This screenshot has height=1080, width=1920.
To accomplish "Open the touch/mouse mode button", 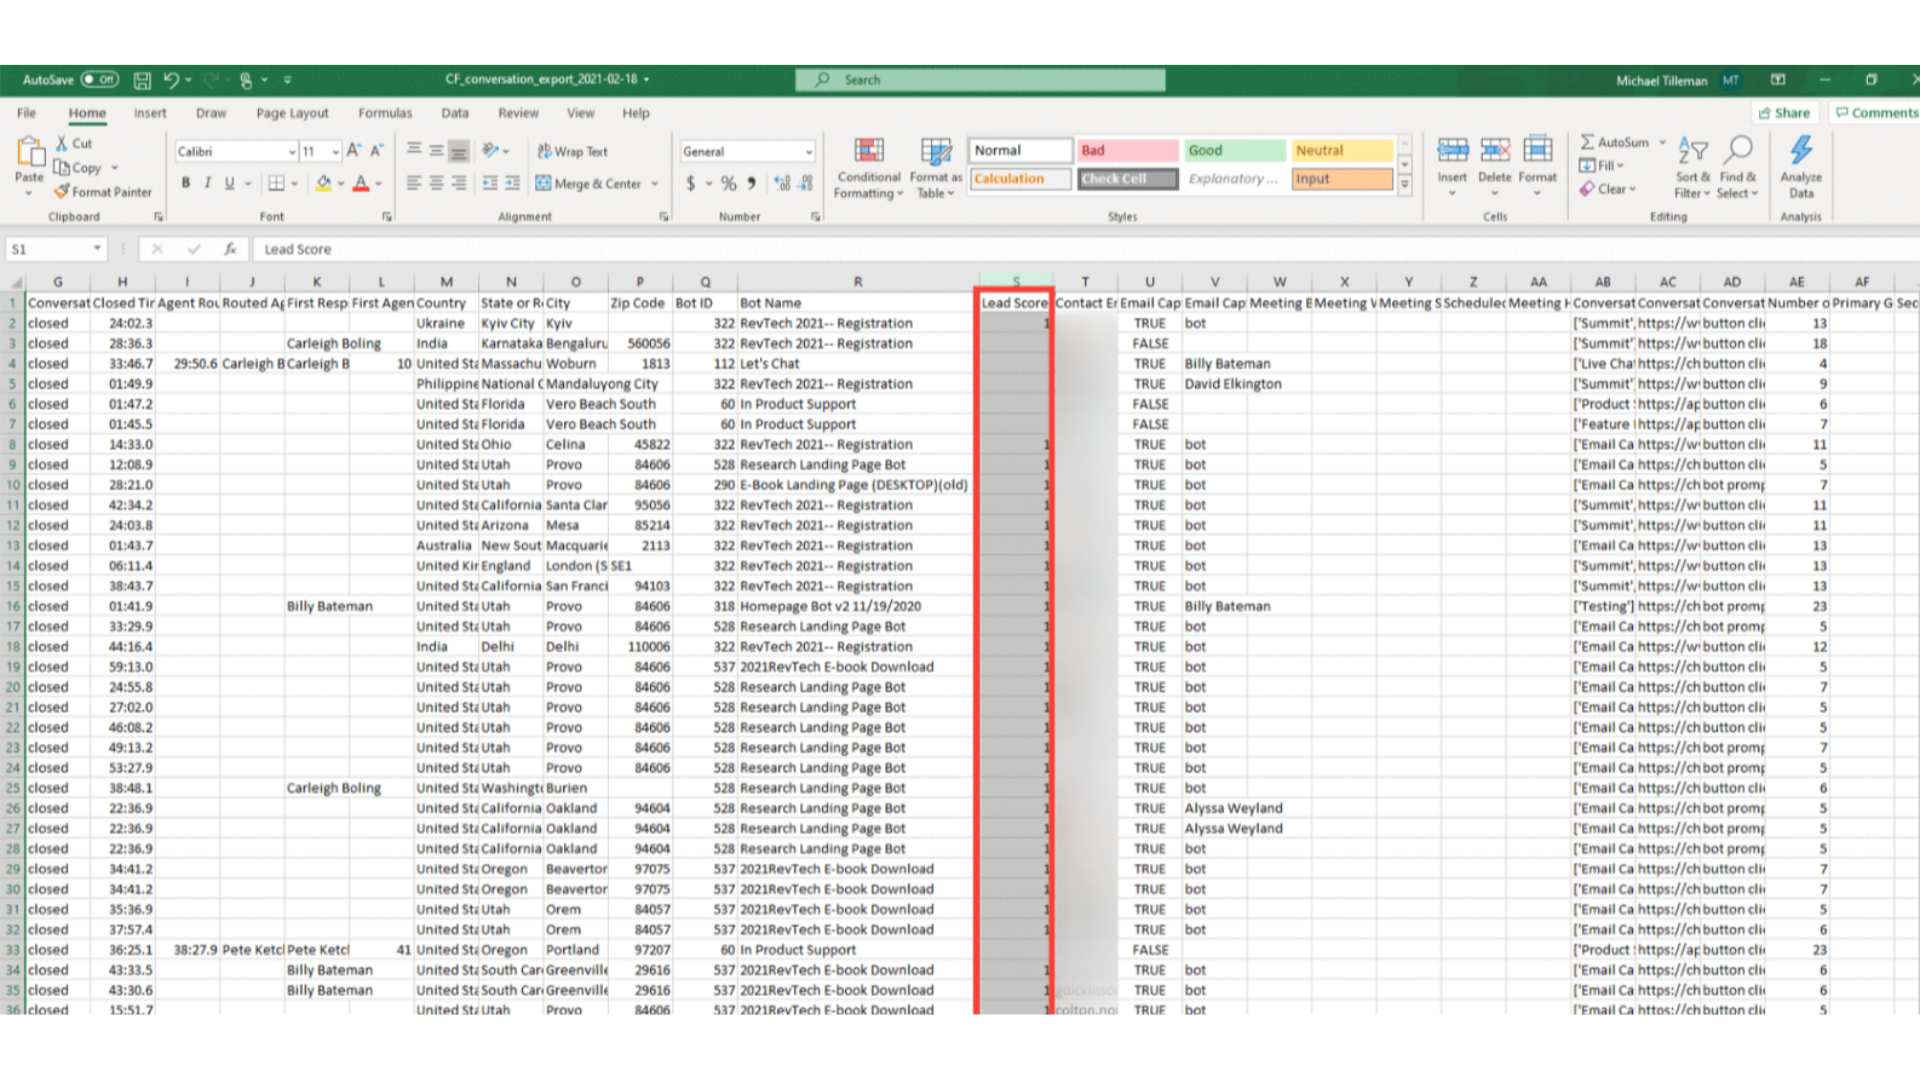I will tap(246, 80).
